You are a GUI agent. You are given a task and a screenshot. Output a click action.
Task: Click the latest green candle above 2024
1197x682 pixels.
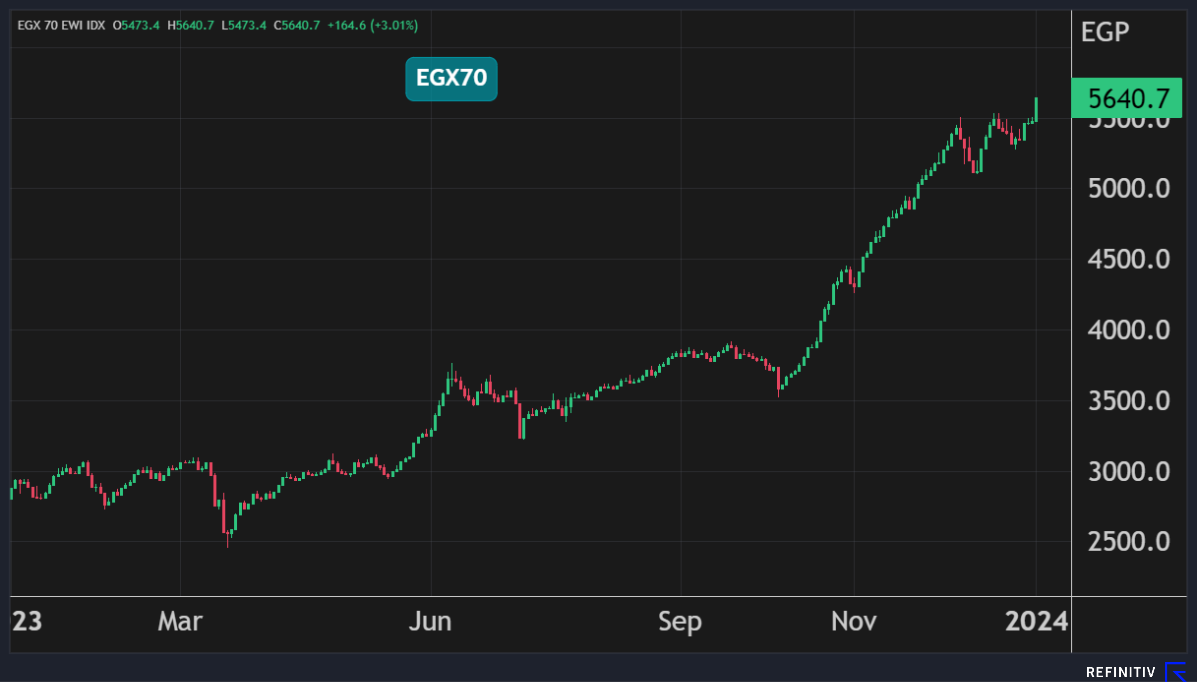[1037, 109]
